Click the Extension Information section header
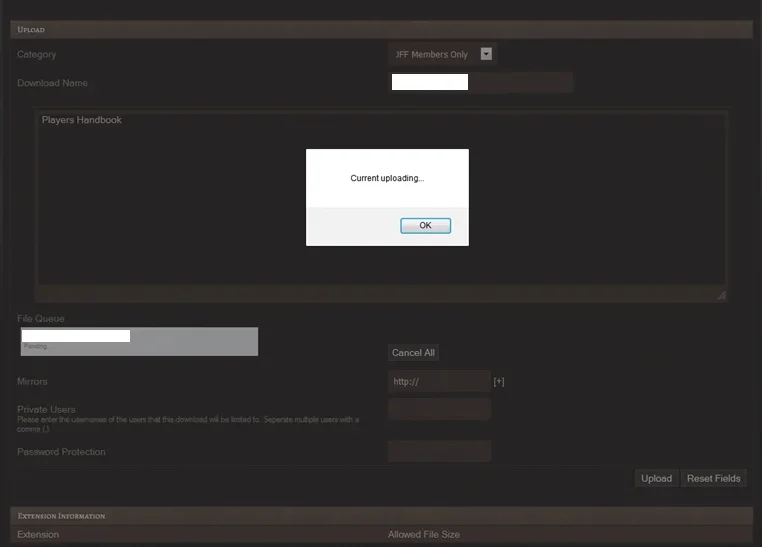The width and height of the screenshot is (762, 547). [62, 516]
